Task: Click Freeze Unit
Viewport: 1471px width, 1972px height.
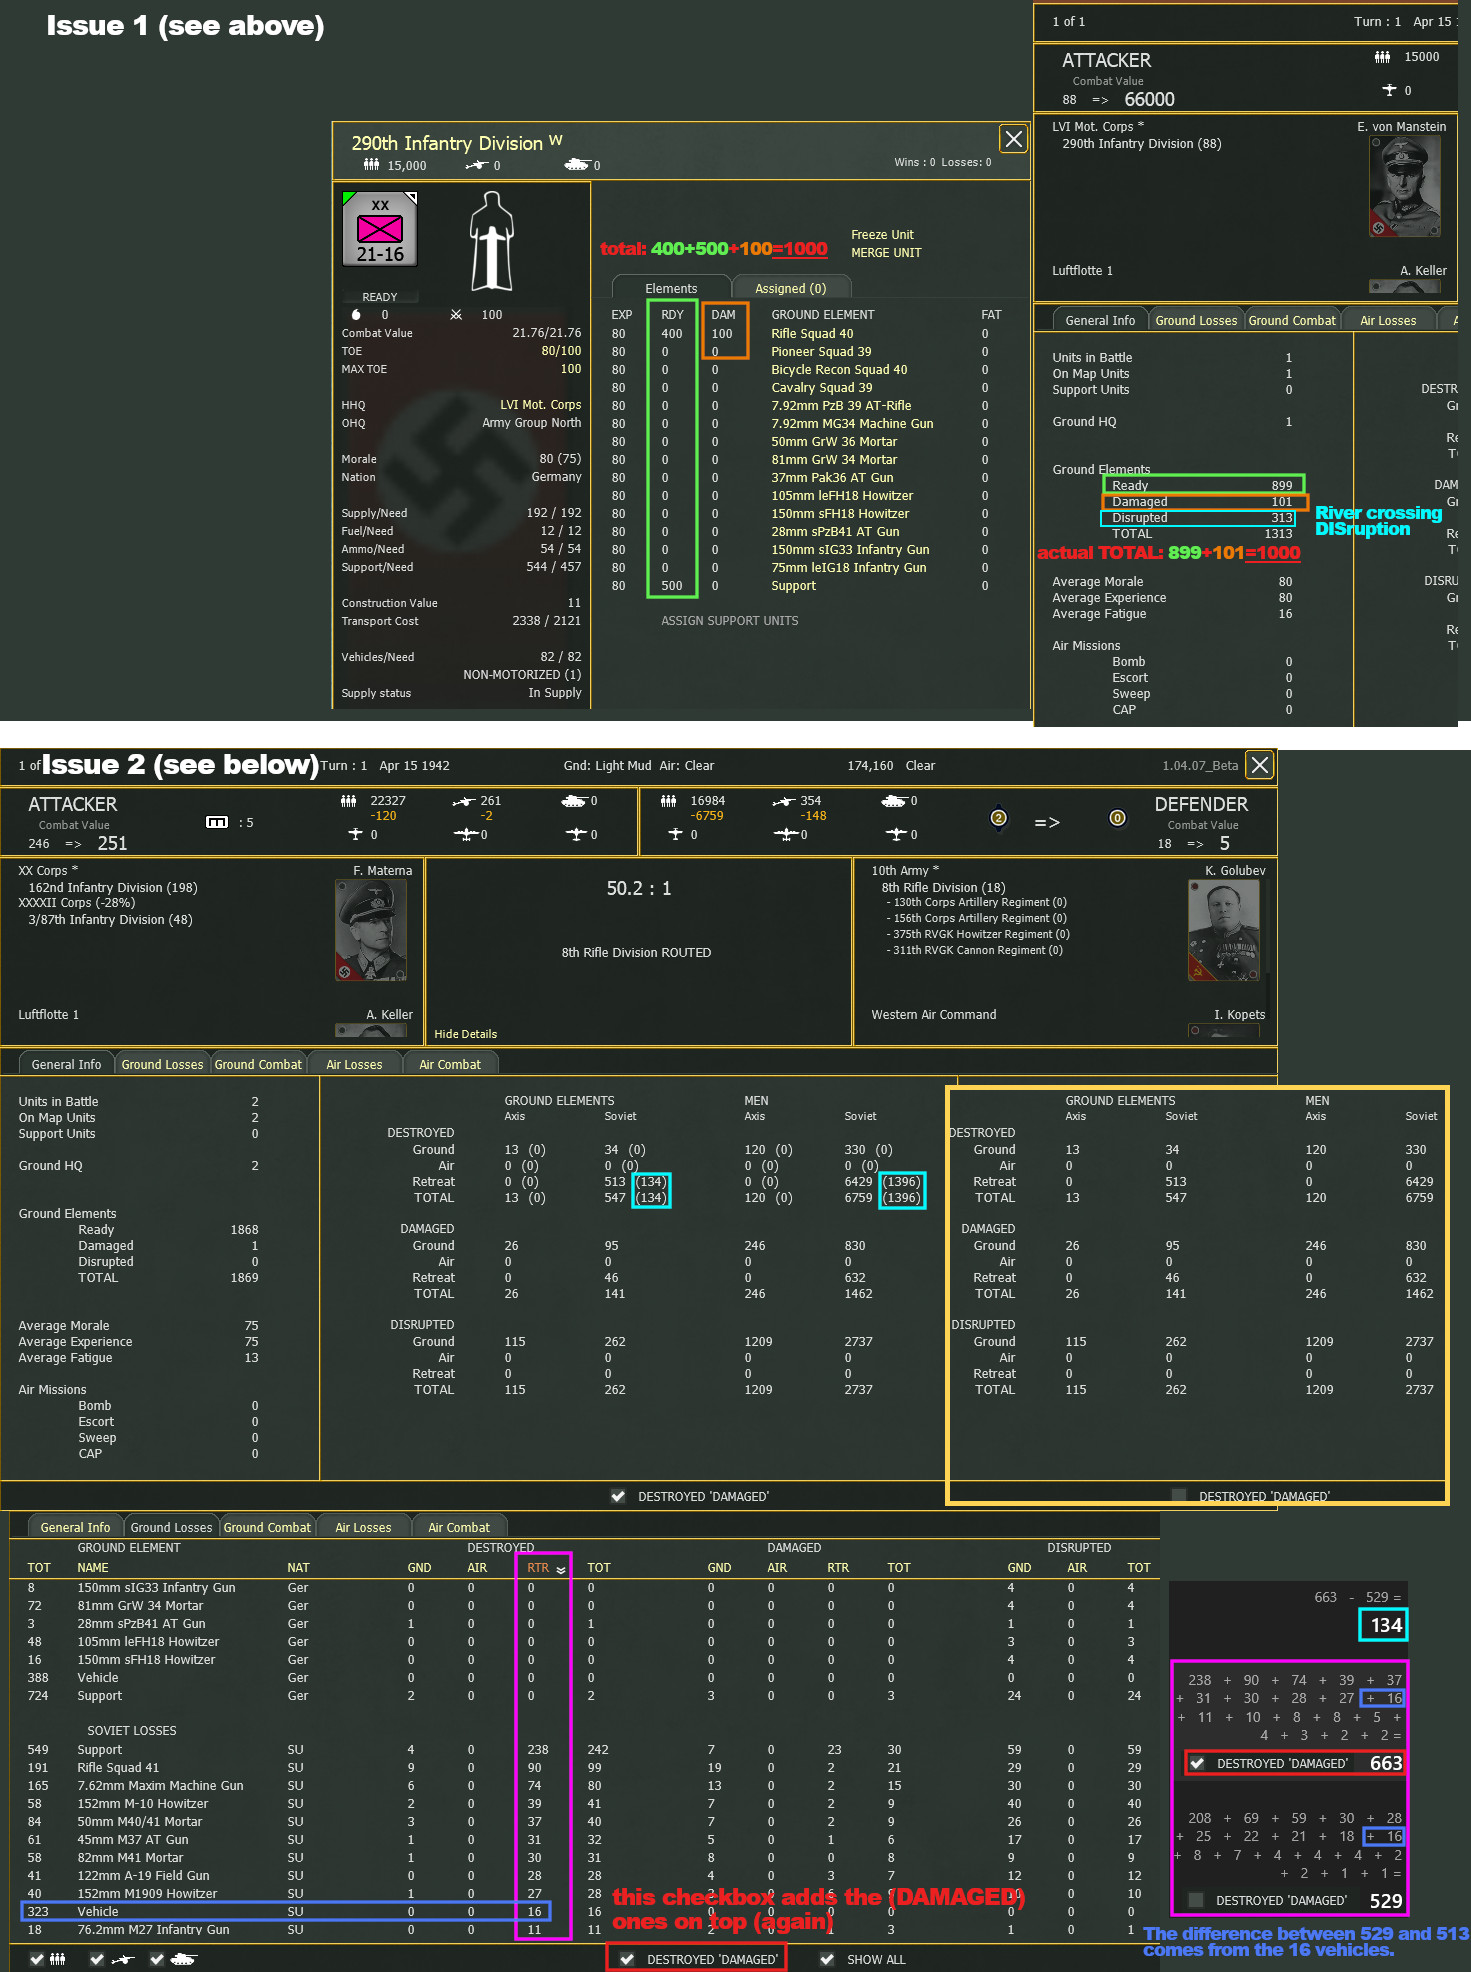Action: pyautogui.click(x=882, y=235)
